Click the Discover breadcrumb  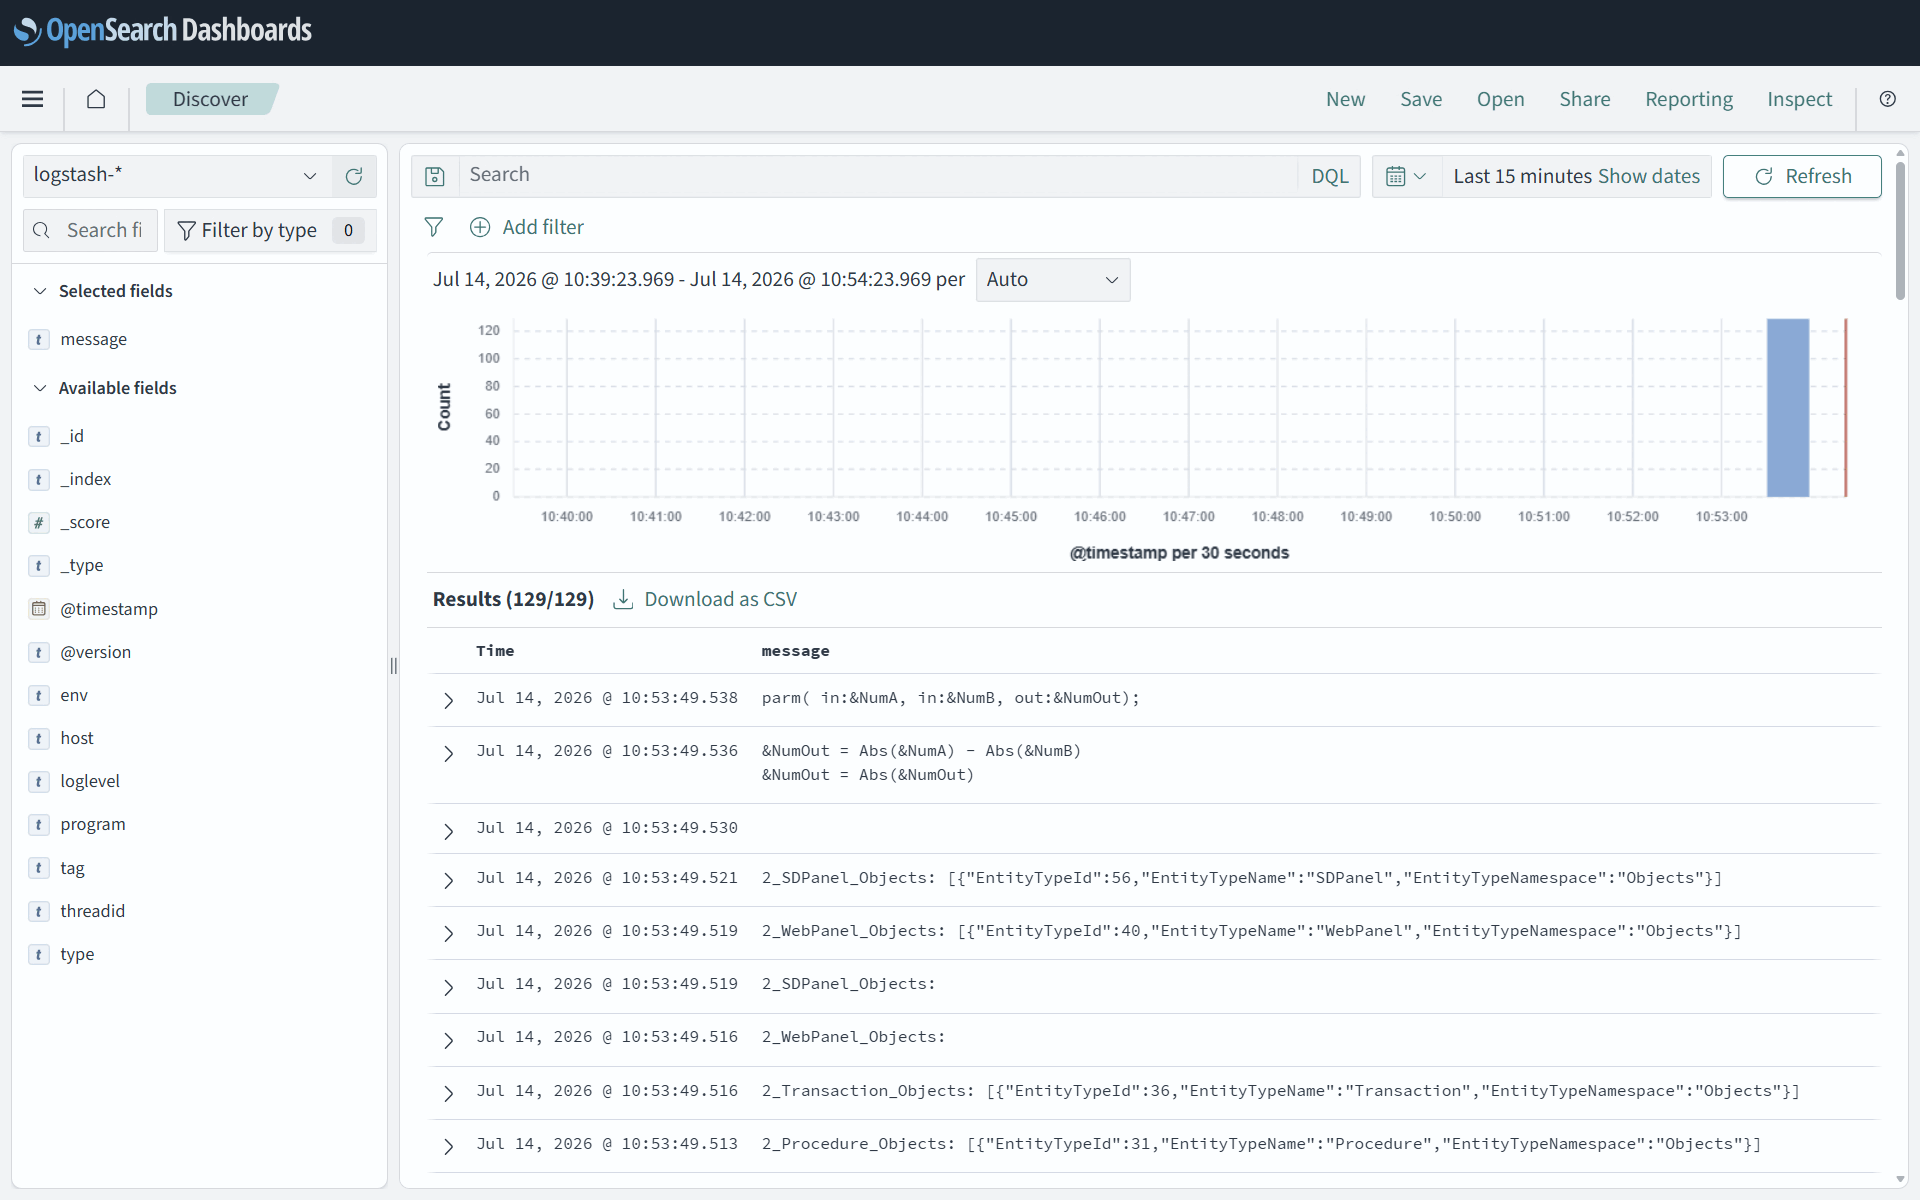(210, 99)
